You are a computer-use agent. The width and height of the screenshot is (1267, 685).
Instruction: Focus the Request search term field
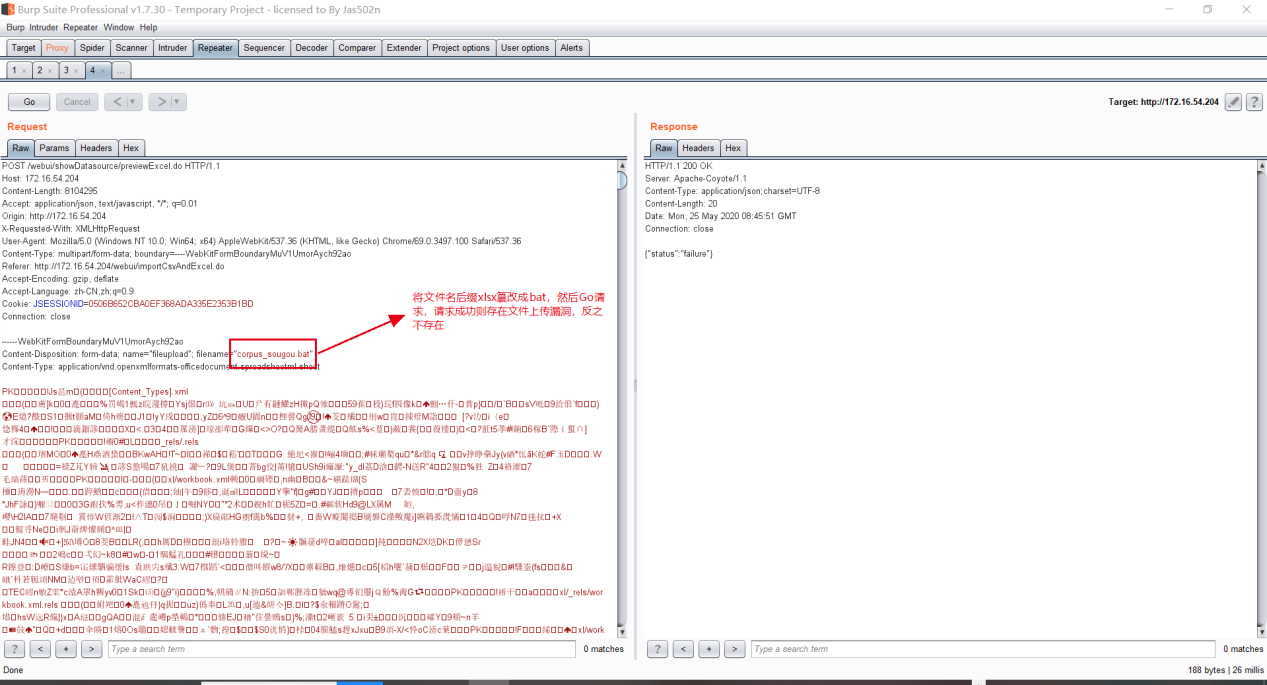[340, 649]
